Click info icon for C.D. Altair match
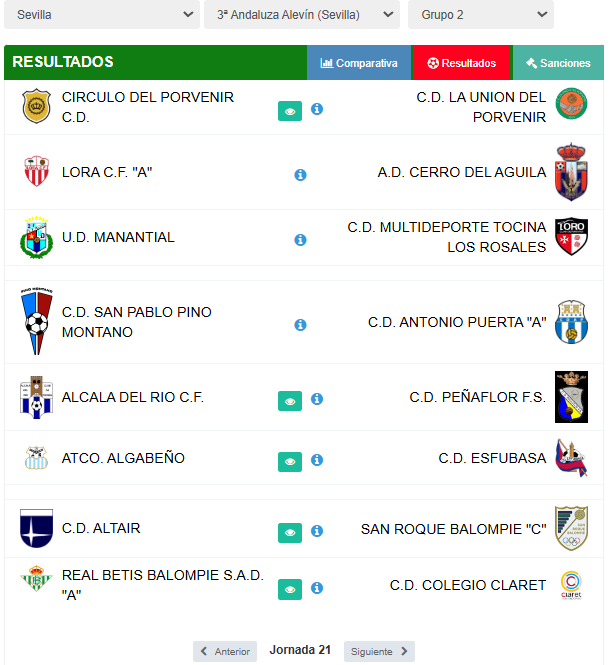This screenshot has height=665, width=612. tap(317, 531)
